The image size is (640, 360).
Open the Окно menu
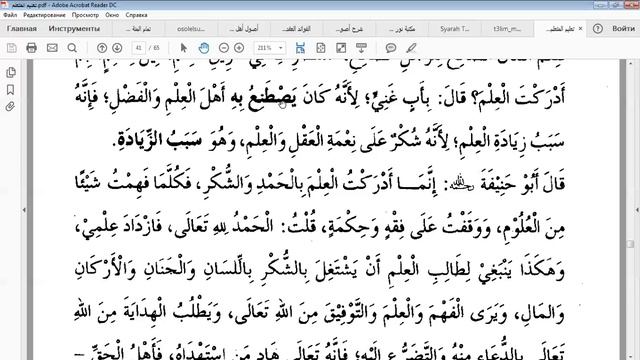pos(112,15)
